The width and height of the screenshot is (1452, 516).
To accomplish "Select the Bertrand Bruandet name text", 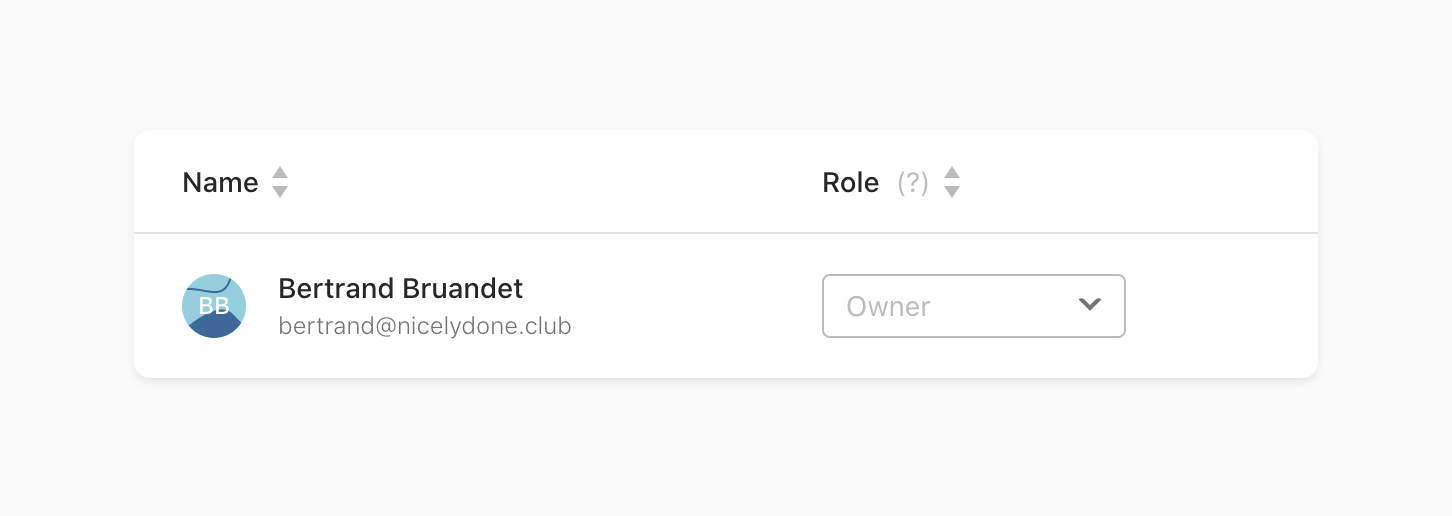I will [400, 289].
